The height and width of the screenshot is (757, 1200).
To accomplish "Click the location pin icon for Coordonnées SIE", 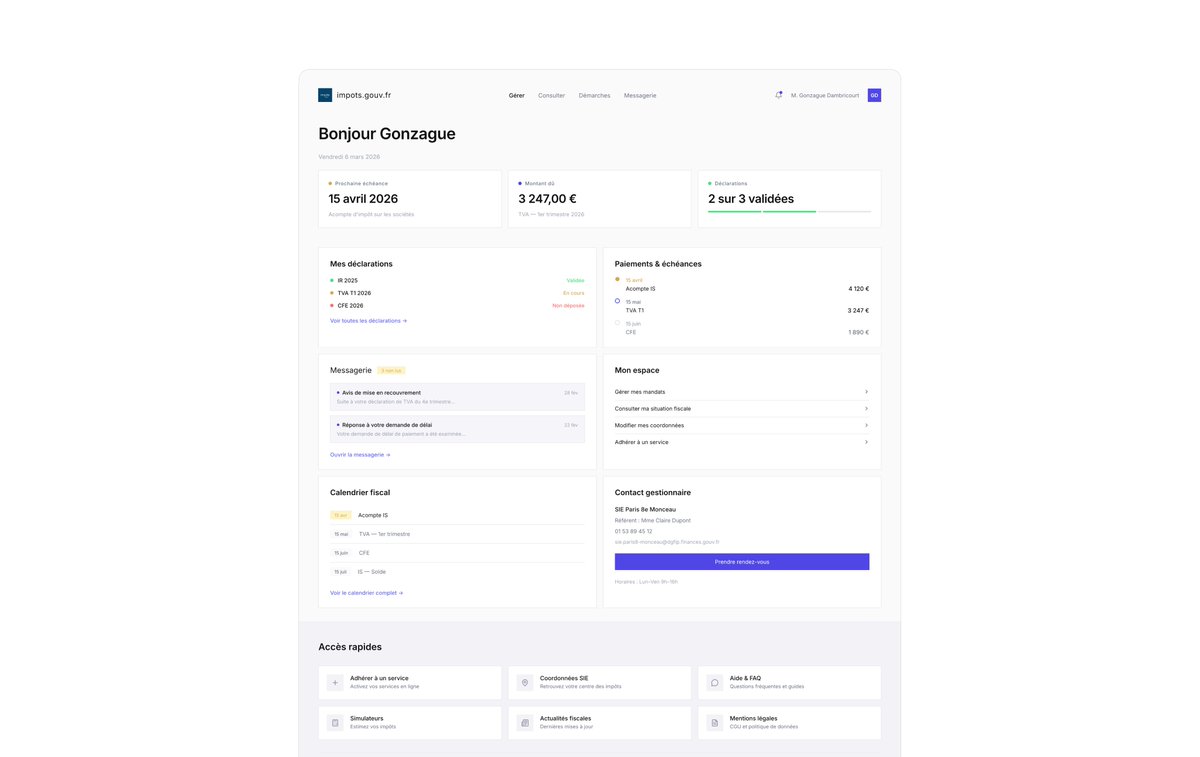I will (525, 683).
